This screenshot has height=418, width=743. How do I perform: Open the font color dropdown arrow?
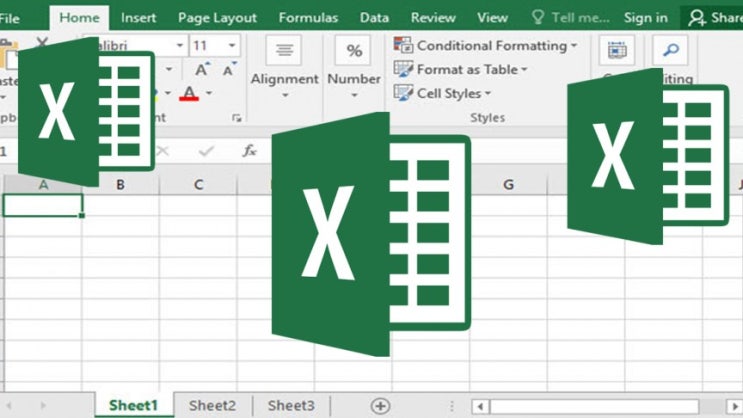click(x=209, y=93)
